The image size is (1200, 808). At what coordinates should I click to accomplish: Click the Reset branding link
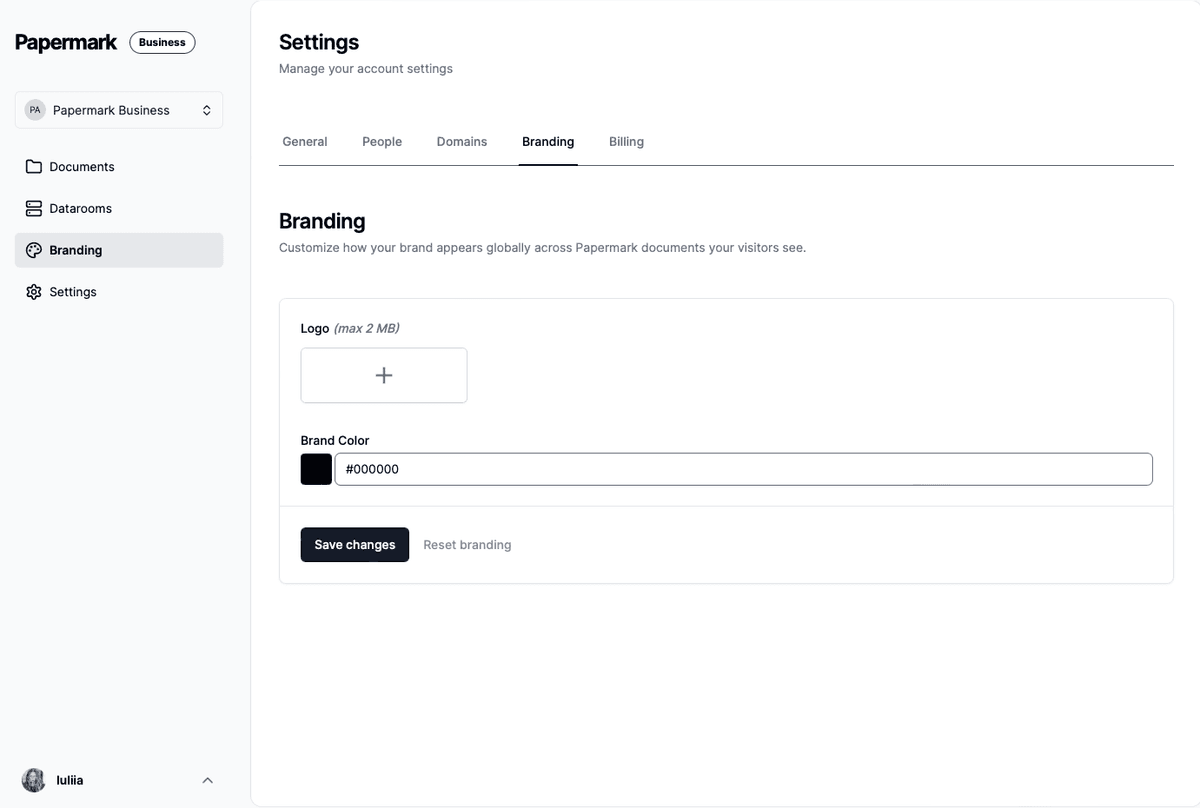[467, 545]
